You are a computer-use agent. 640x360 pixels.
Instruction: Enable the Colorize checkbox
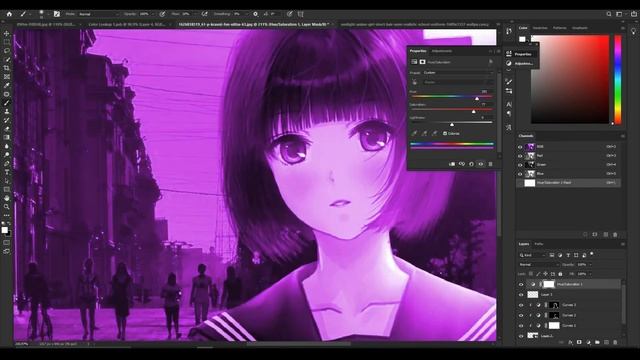(x=445, y=133)
